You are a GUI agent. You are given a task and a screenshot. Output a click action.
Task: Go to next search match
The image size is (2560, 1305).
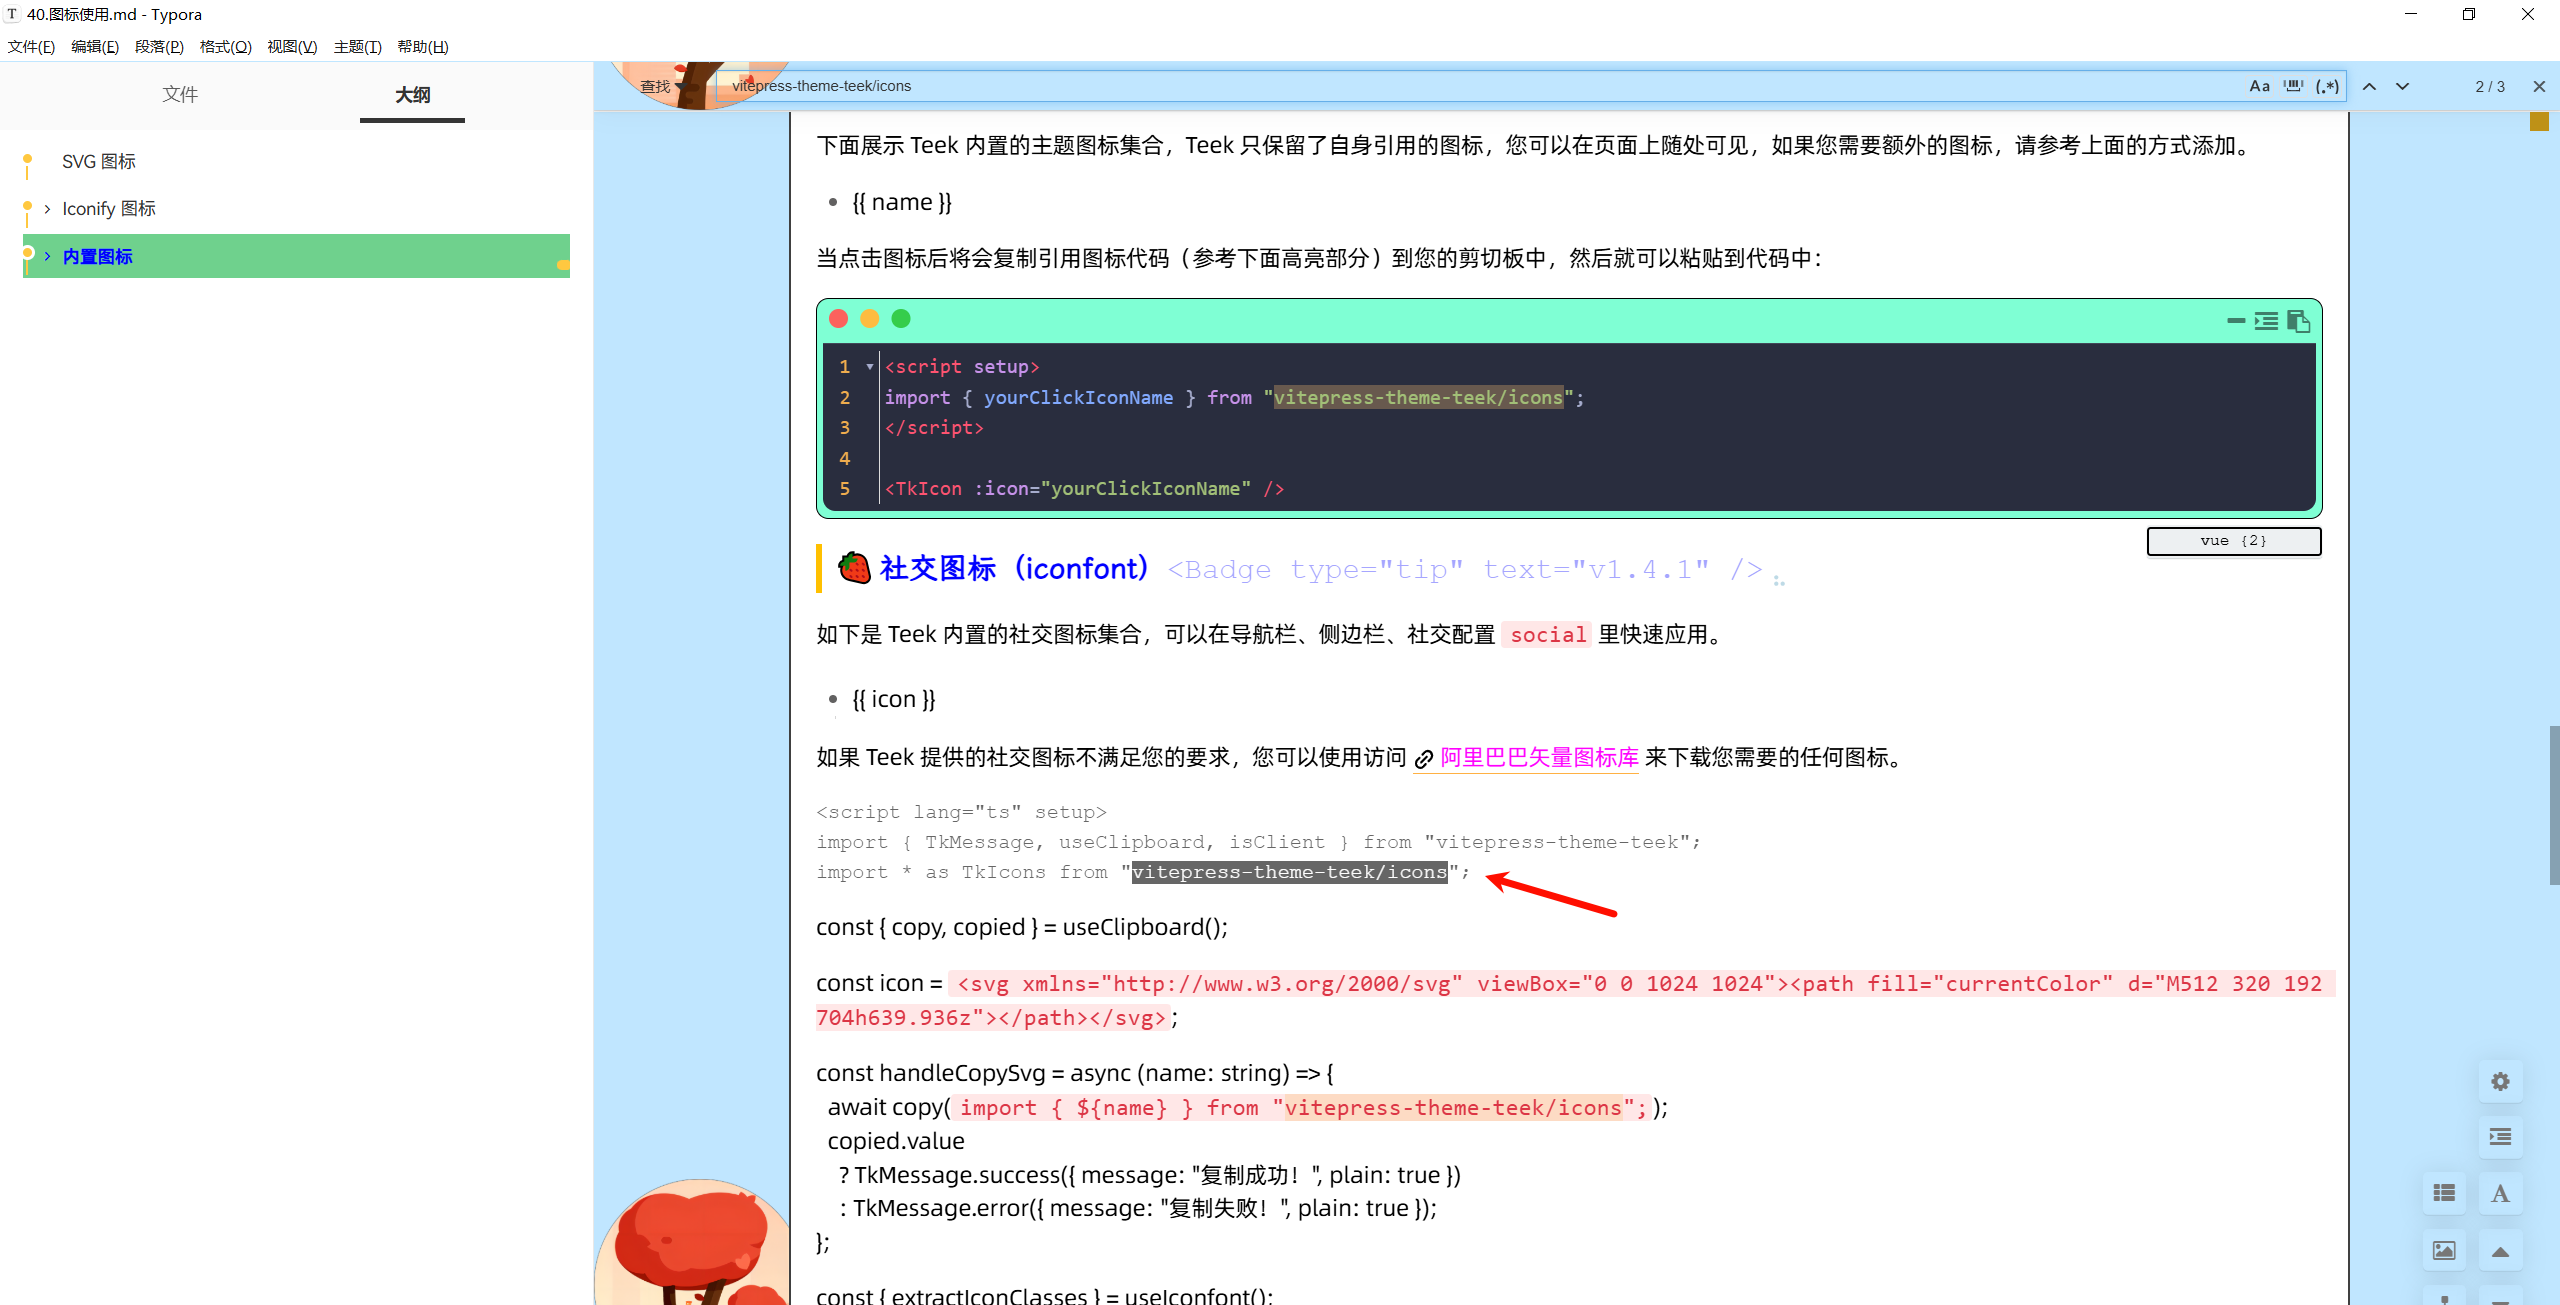coord(2402,86)
